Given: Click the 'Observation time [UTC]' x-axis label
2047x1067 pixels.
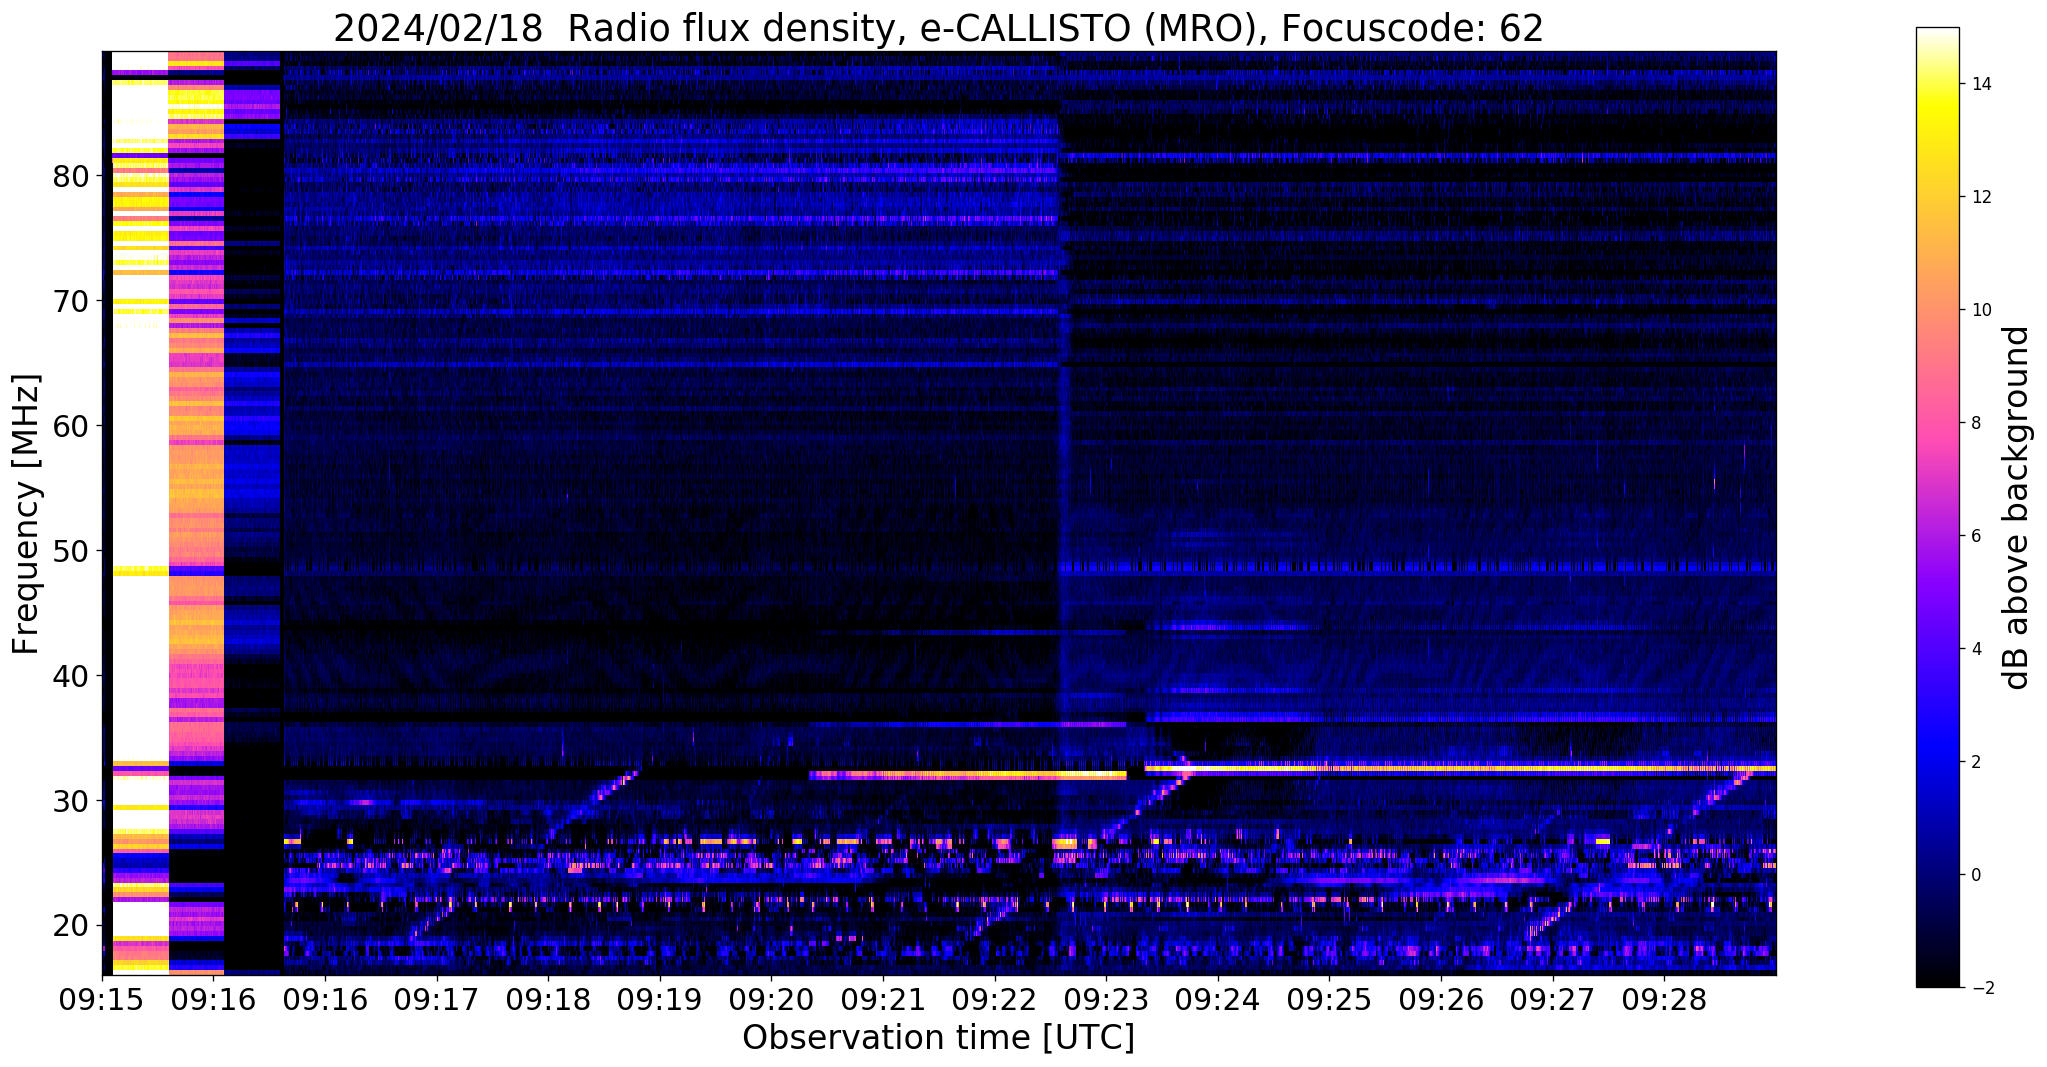Looking at the screenshot, I should click(x=938, y=1037).
